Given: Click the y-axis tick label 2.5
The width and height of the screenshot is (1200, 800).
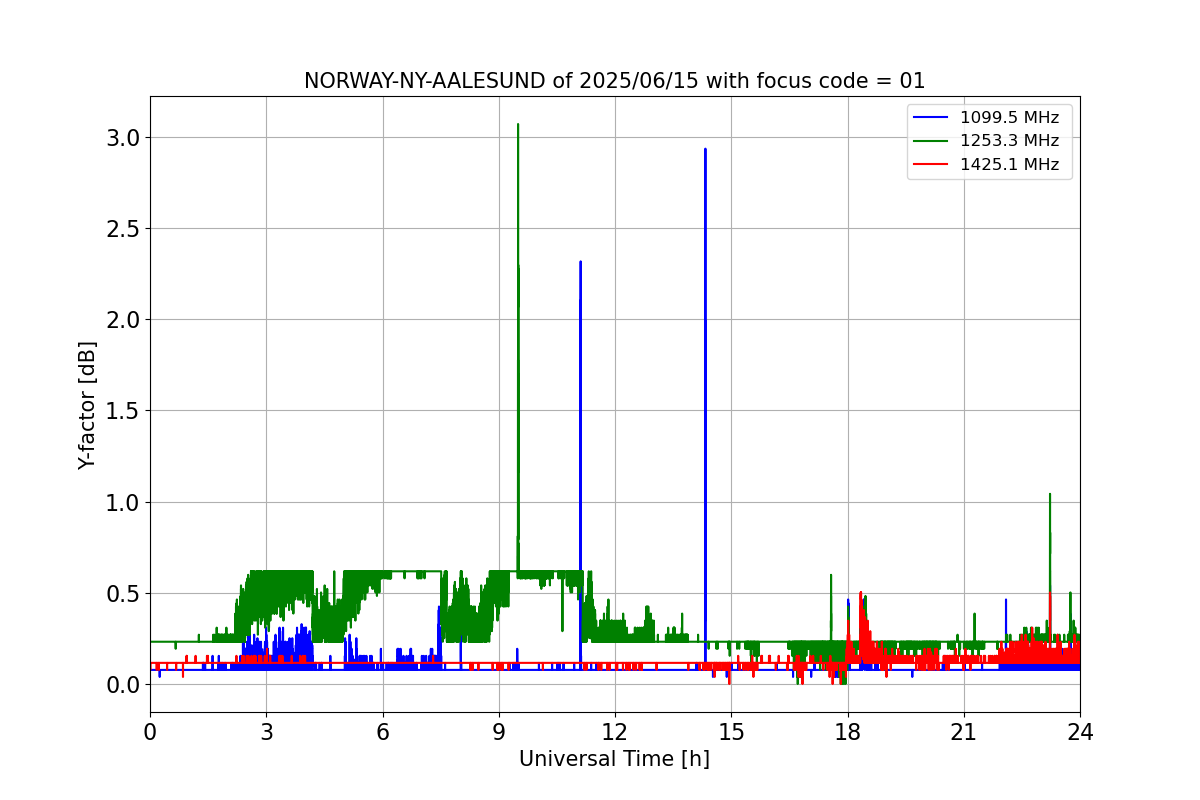Looking at the screenshot, I should (x=124, y=228).
